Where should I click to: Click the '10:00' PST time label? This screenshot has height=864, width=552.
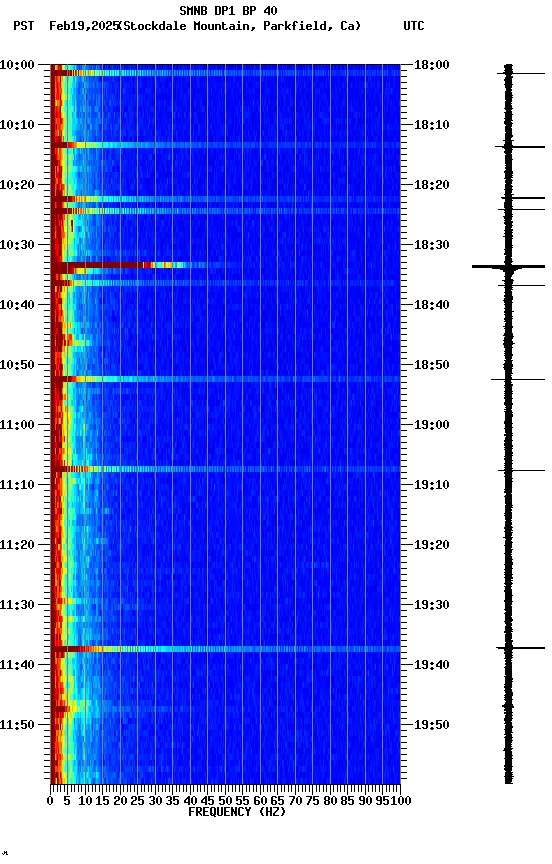pyautogui.click(x=17, y=65)
